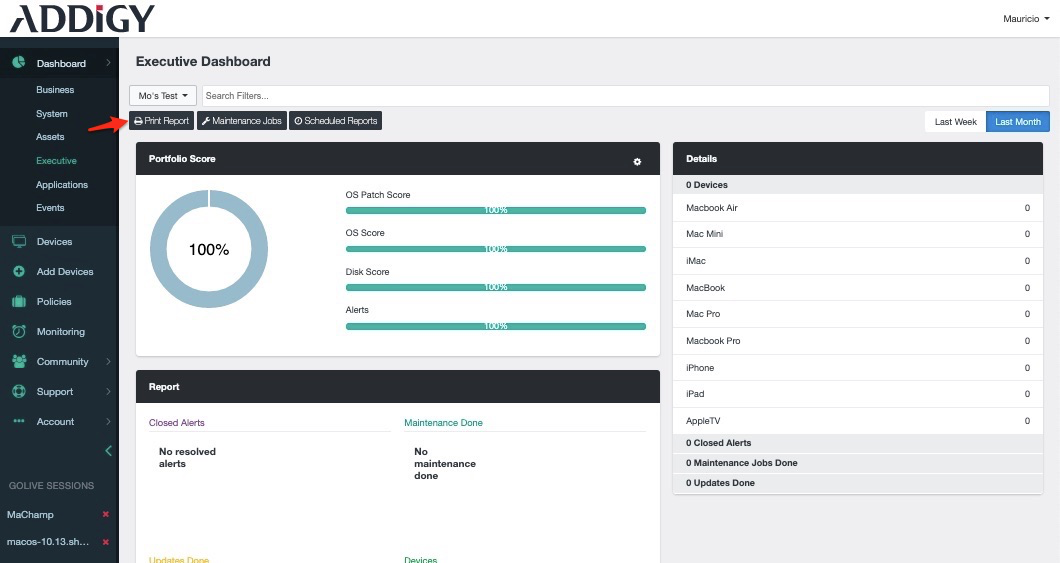Click the Alerts progress bar

(x=496, y=326)
